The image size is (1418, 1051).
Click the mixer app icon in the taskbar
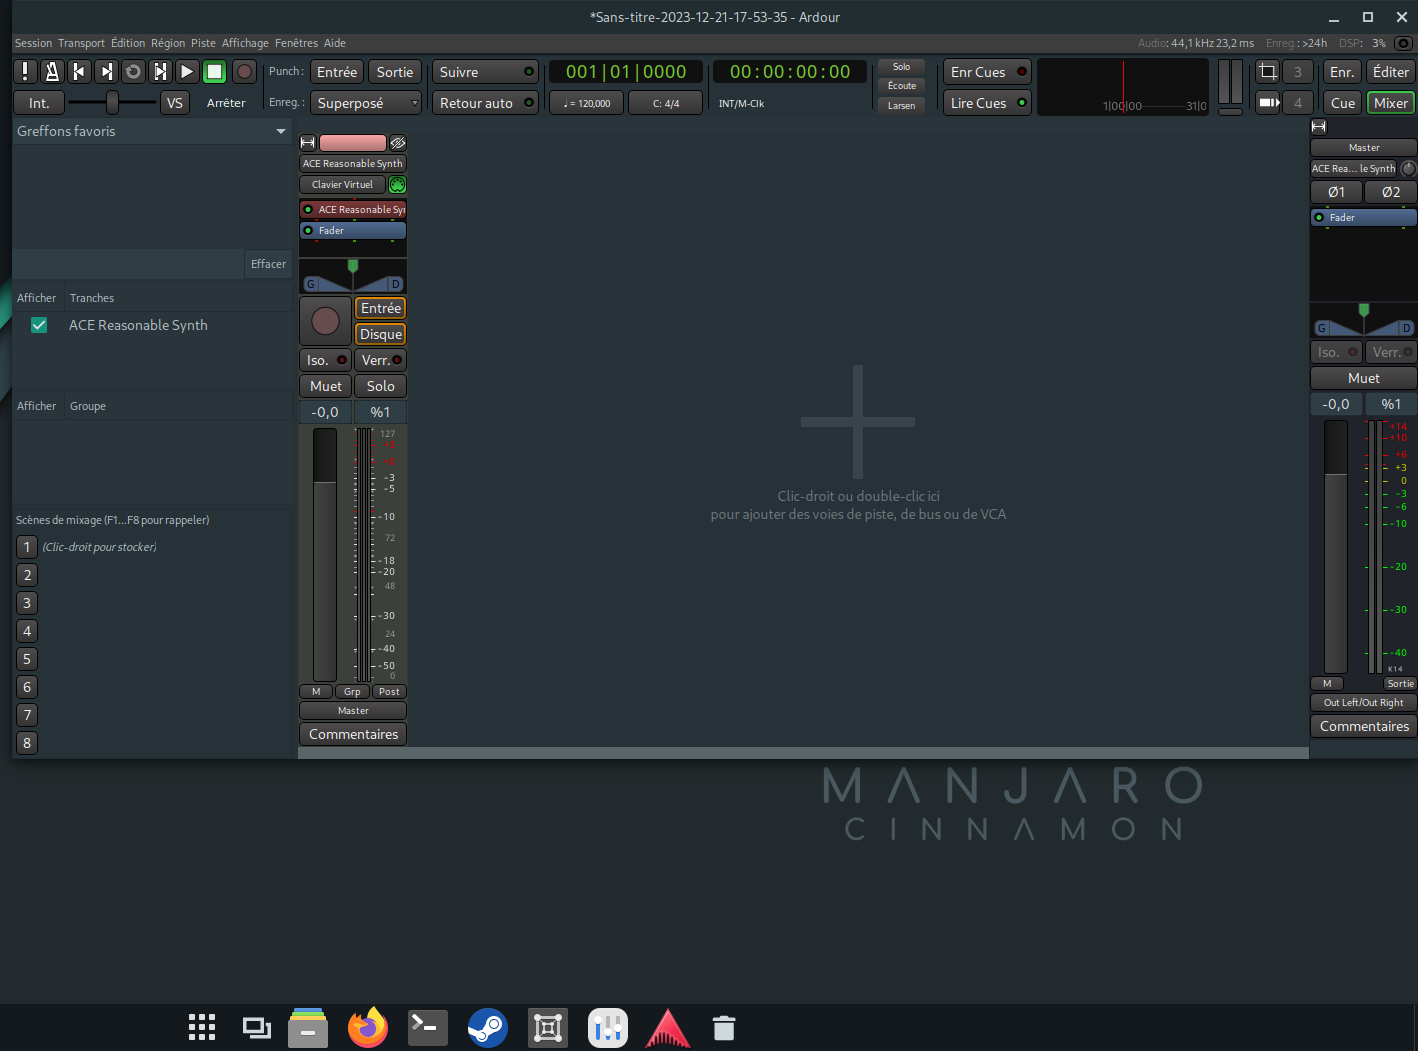[x=608, y=1027]
